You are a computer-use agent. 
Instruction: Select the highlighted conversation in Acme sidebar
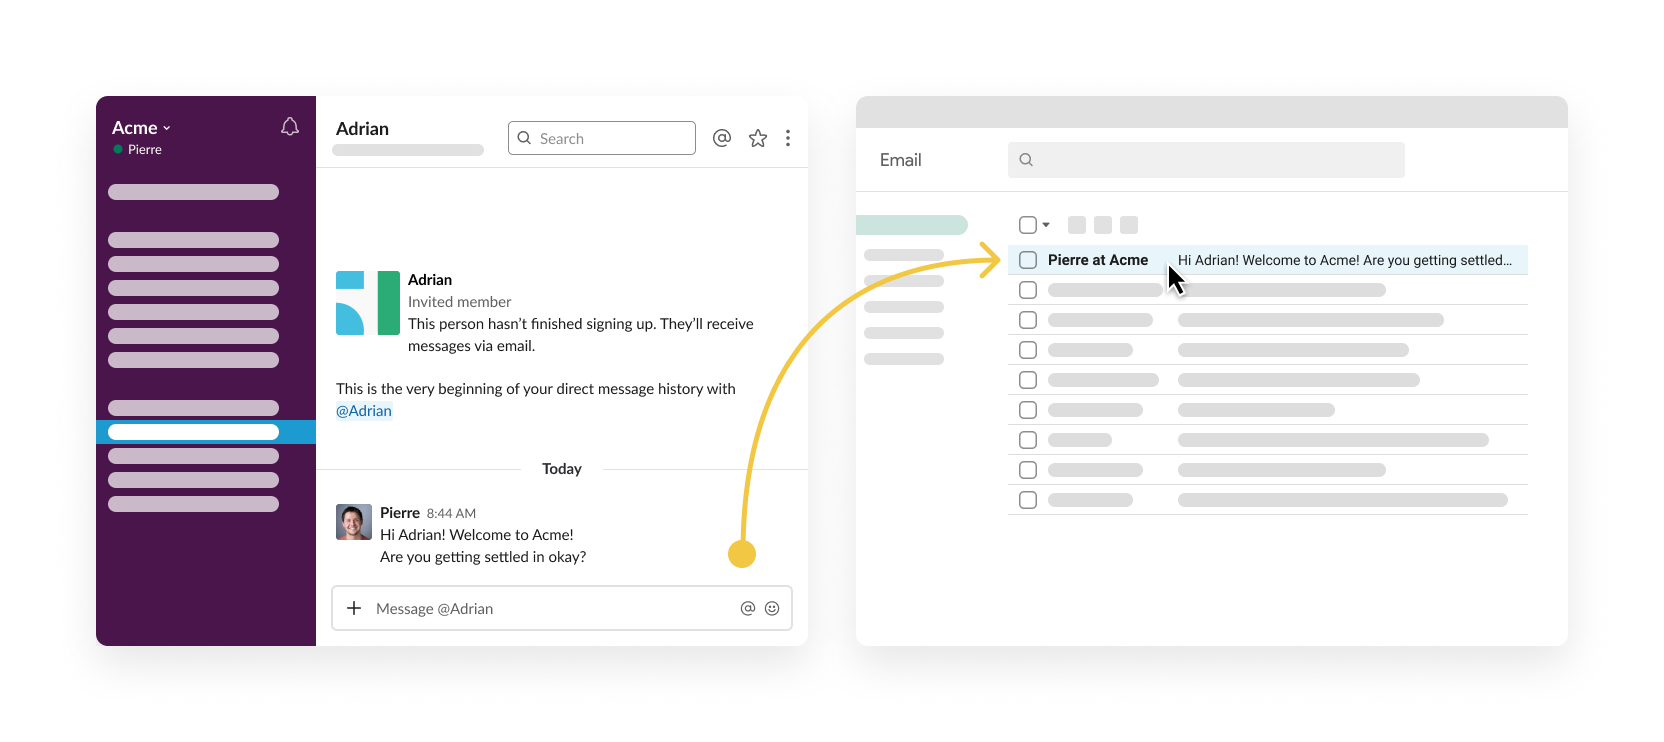206,432
